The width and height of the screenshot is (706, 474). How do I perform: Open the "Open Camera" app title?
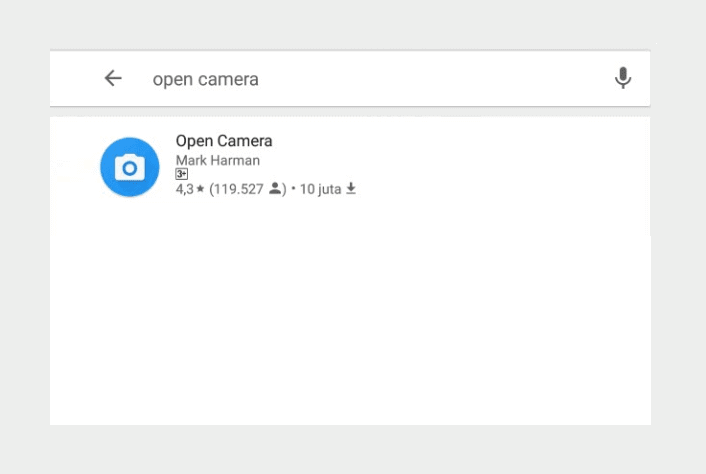(x=224, y=141)
